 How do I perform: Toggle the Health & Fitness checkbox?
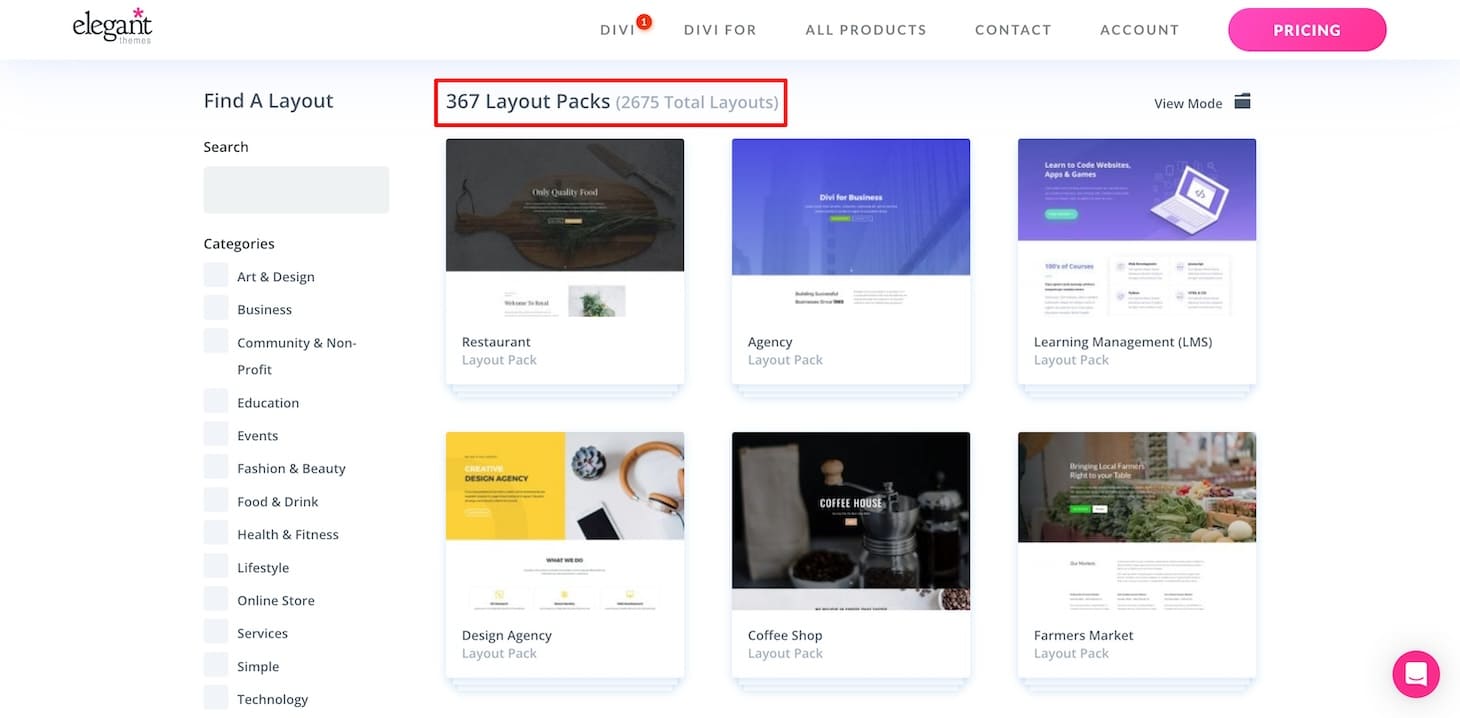[x=216, y=531]
